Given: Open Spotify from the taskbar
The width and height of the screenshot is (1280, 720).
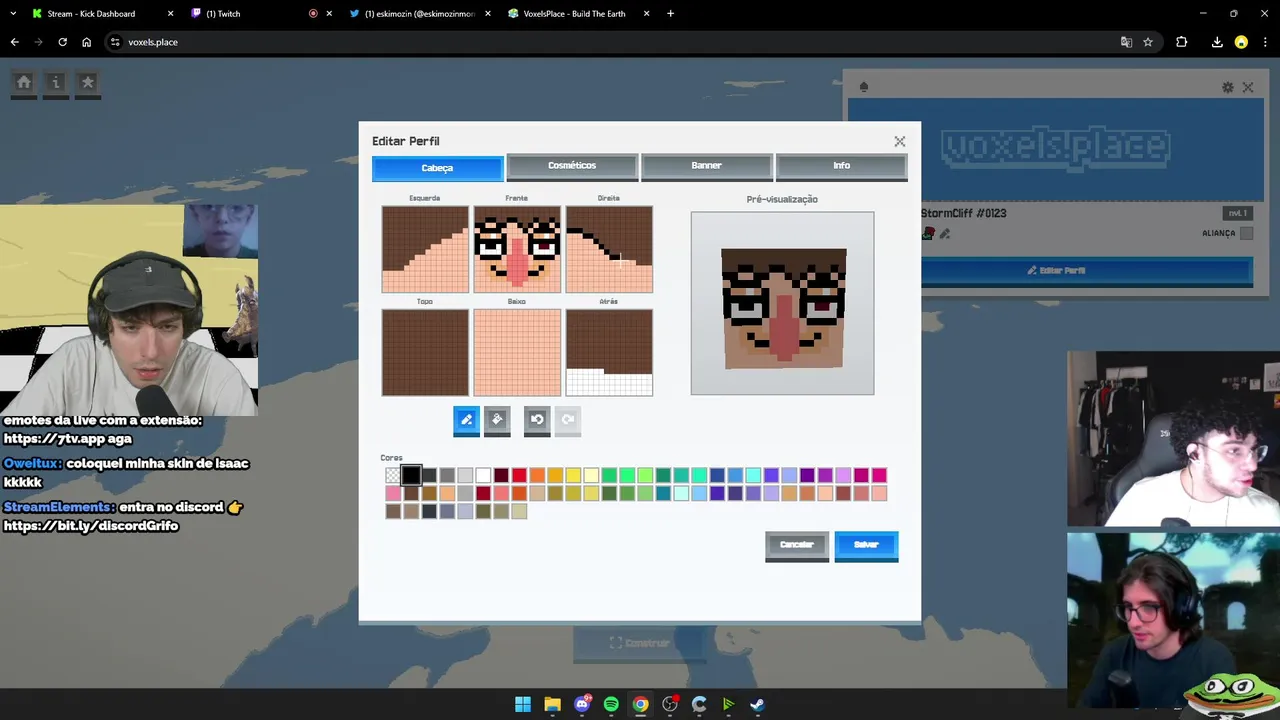Looking at the screenshot, I should (x=611, y=704).
